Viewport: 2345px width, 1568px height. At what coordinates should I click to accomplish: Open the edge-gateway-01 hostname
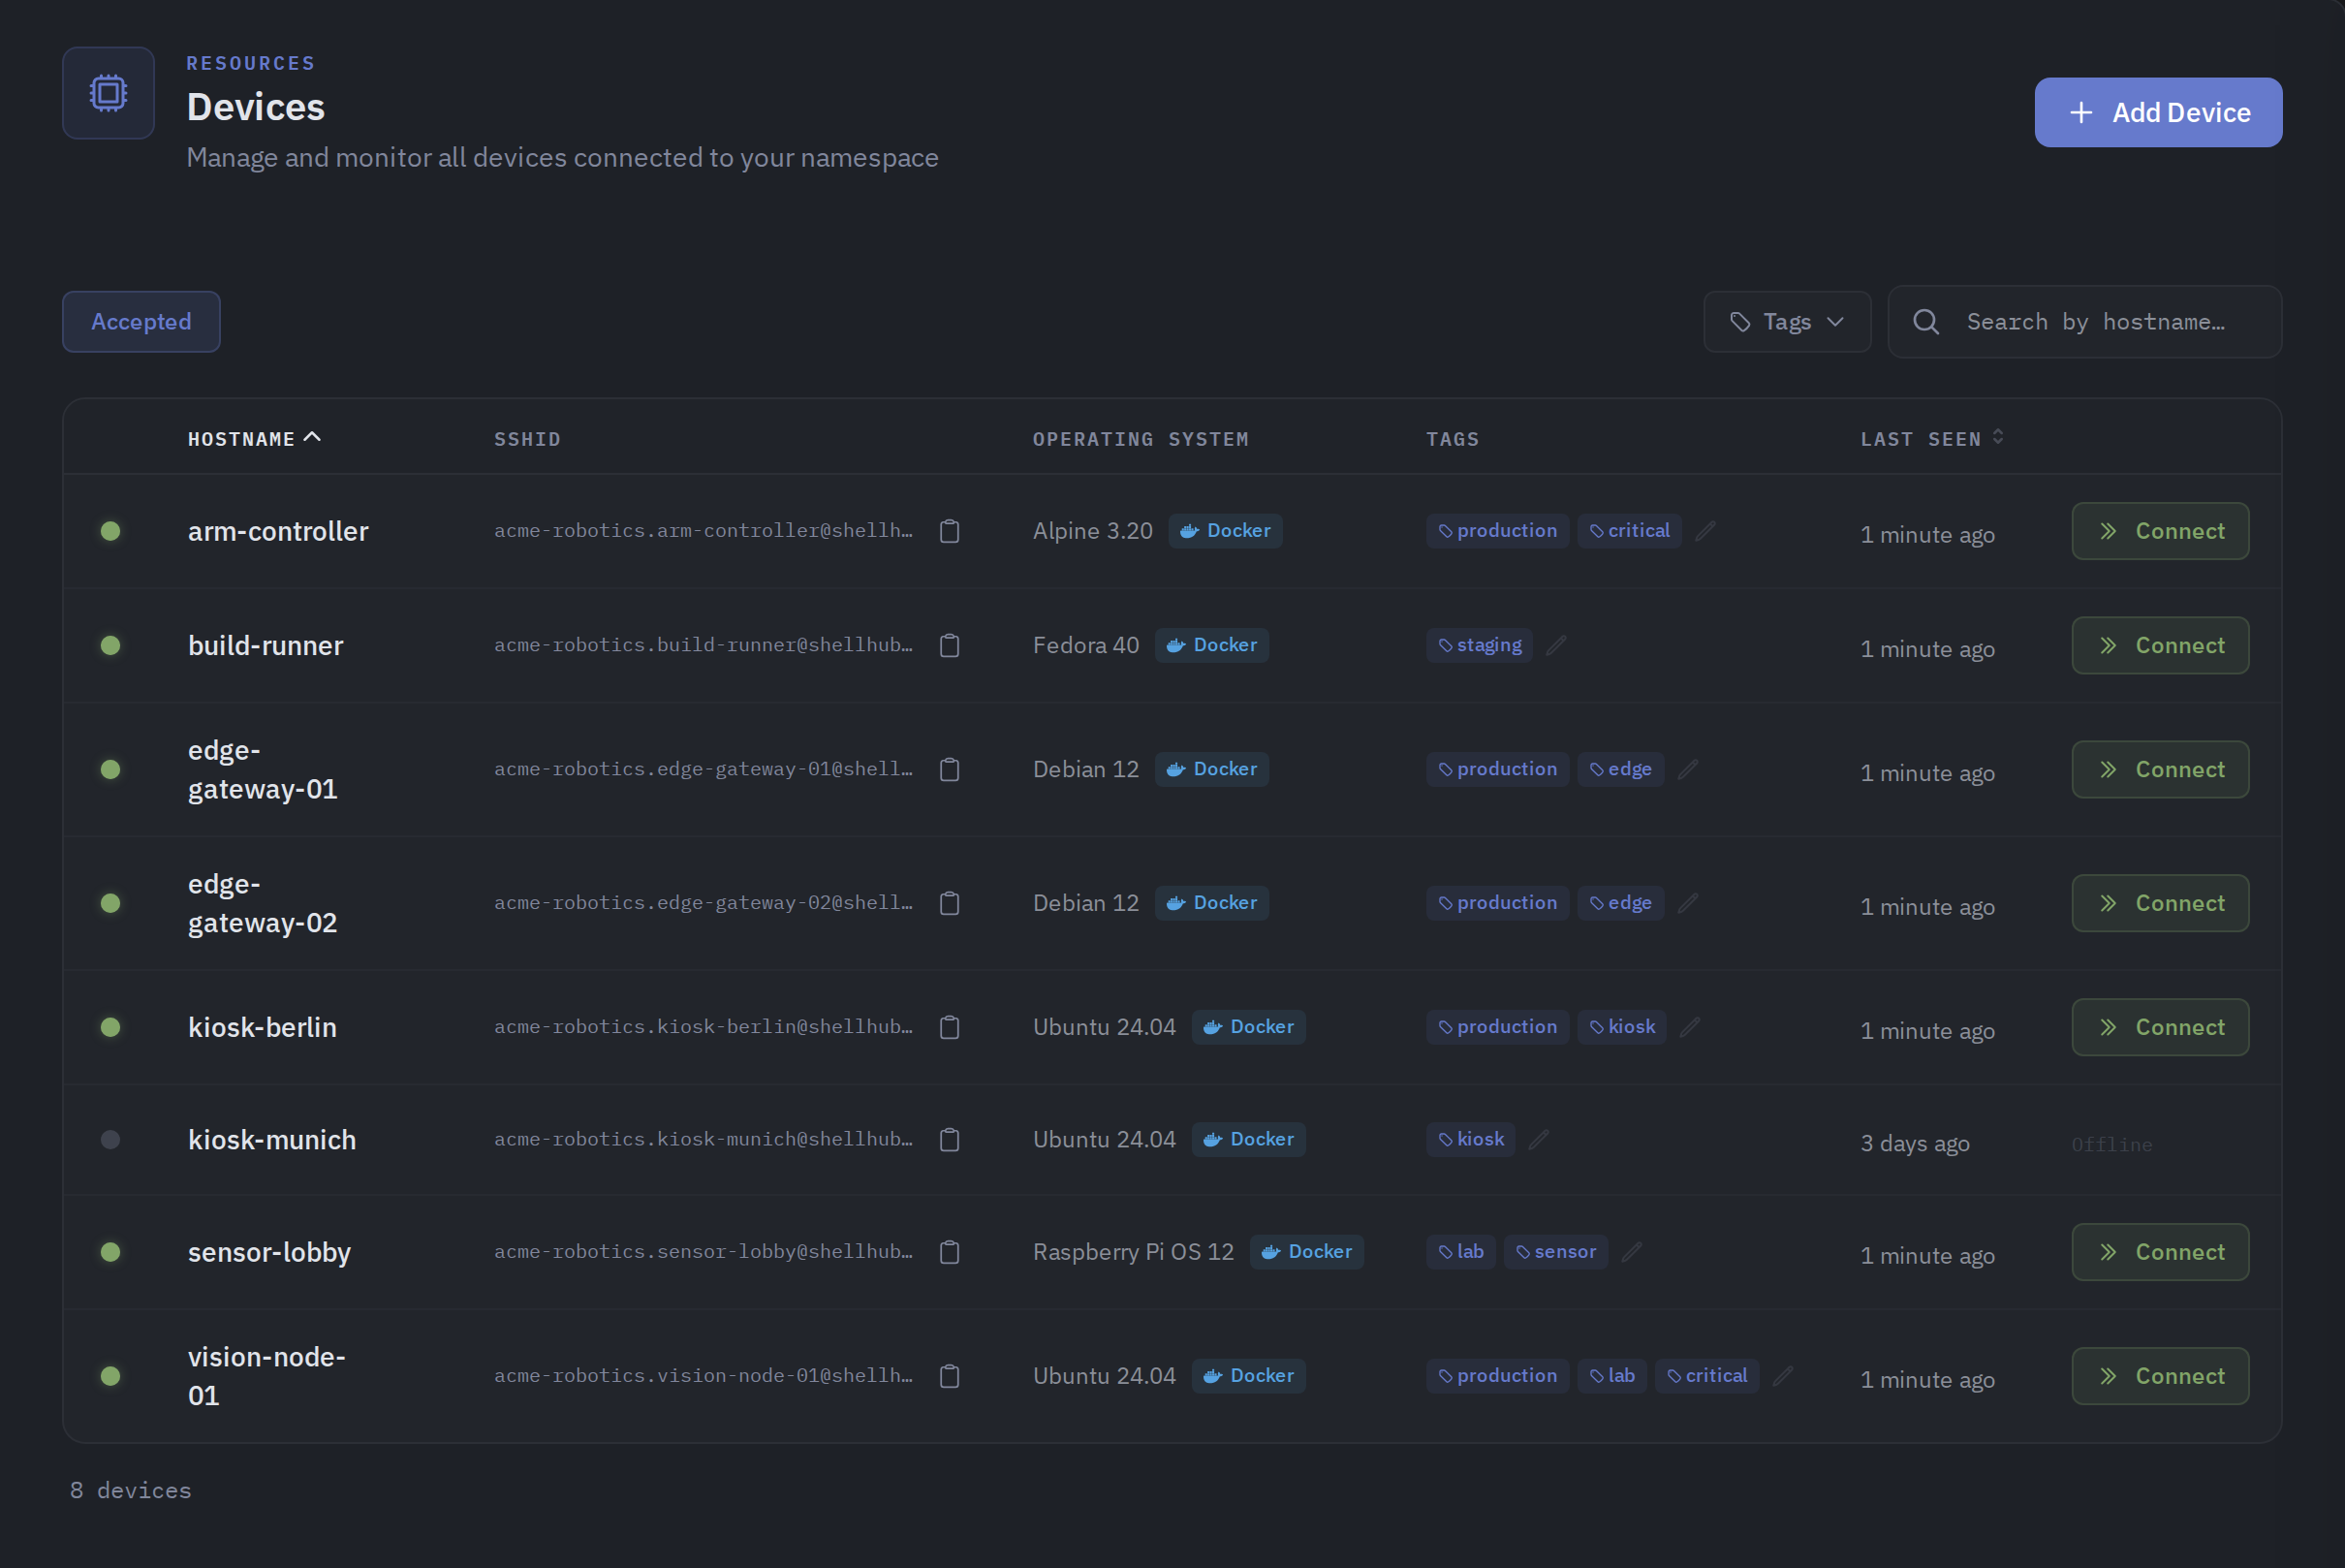(x=263, y=769)
